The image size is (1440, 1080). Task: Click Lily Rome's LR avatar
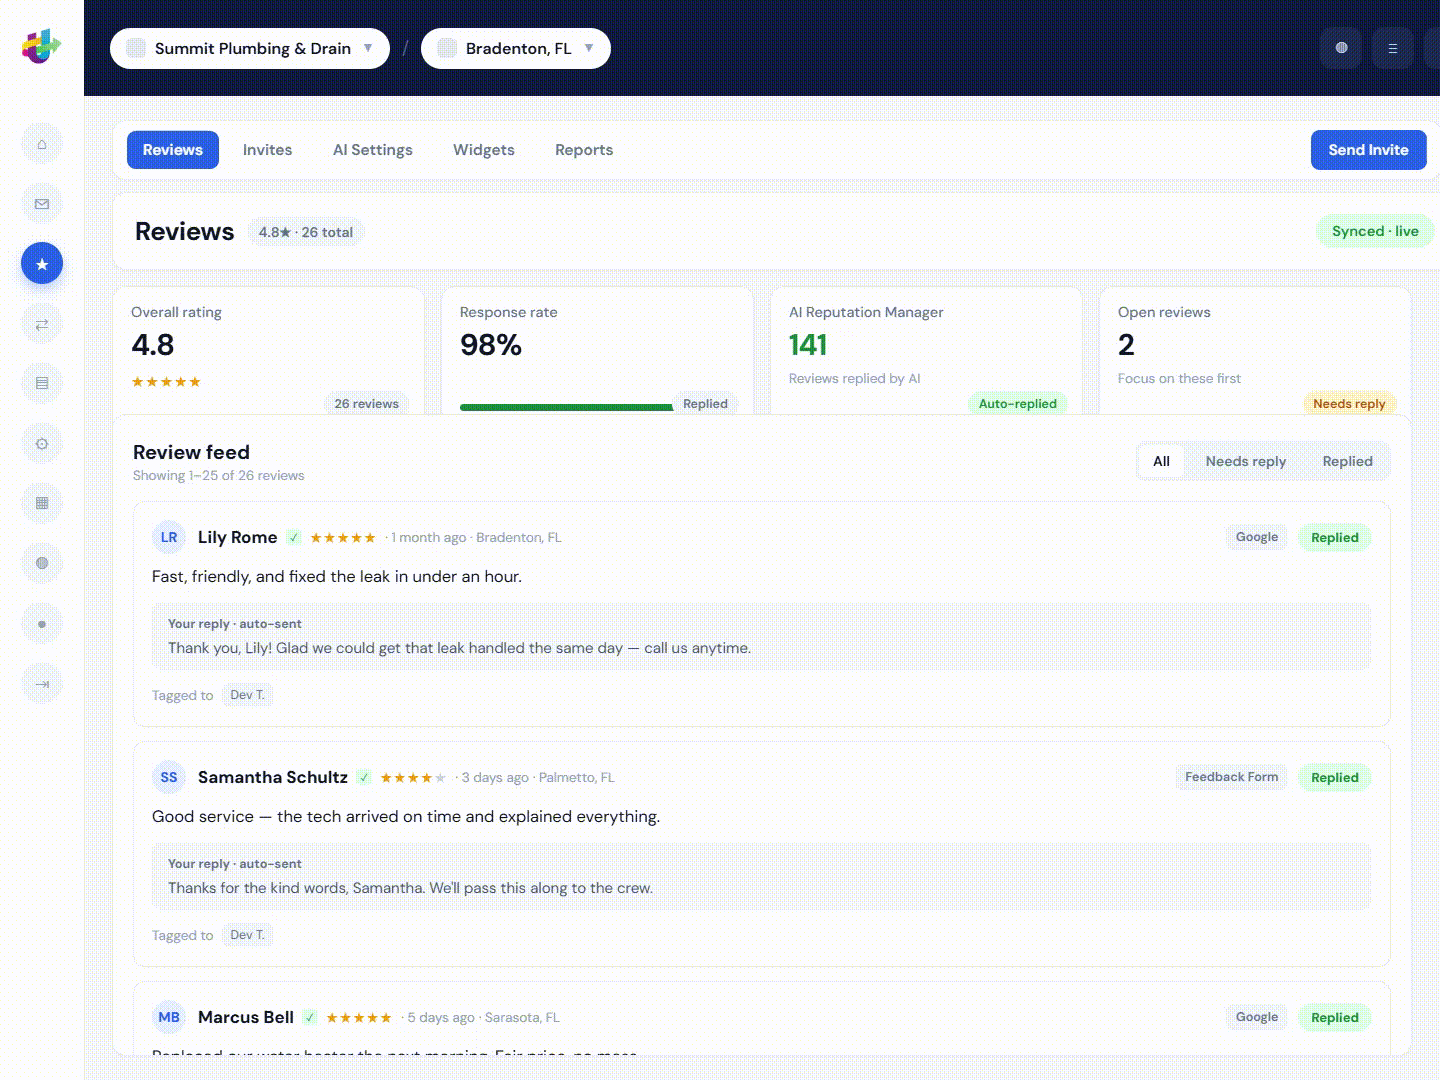[x=169, y=537]
